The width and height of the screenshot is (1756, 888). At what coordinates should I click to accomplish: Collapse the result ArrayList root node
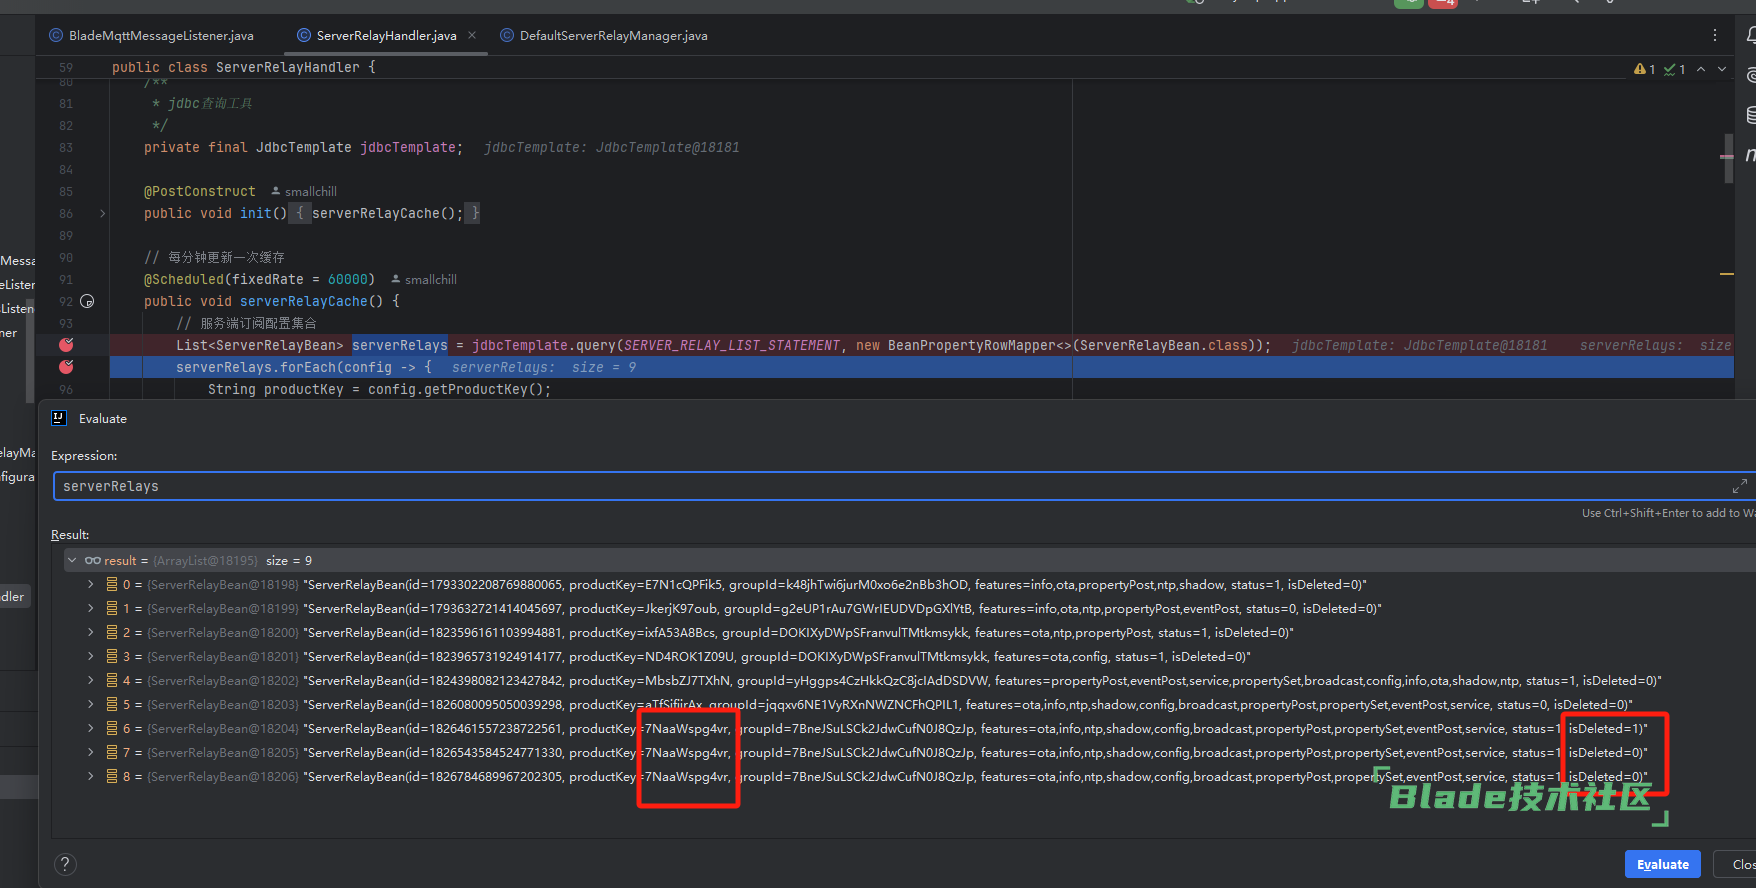pyautogui.click(x=72, y=560)
